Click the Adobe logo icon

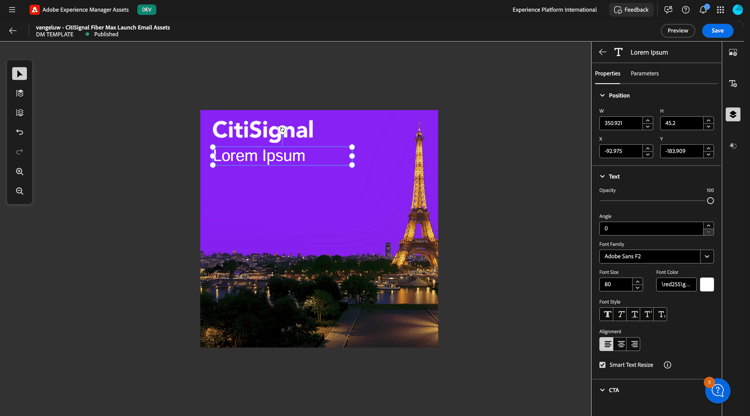[34, 10]
